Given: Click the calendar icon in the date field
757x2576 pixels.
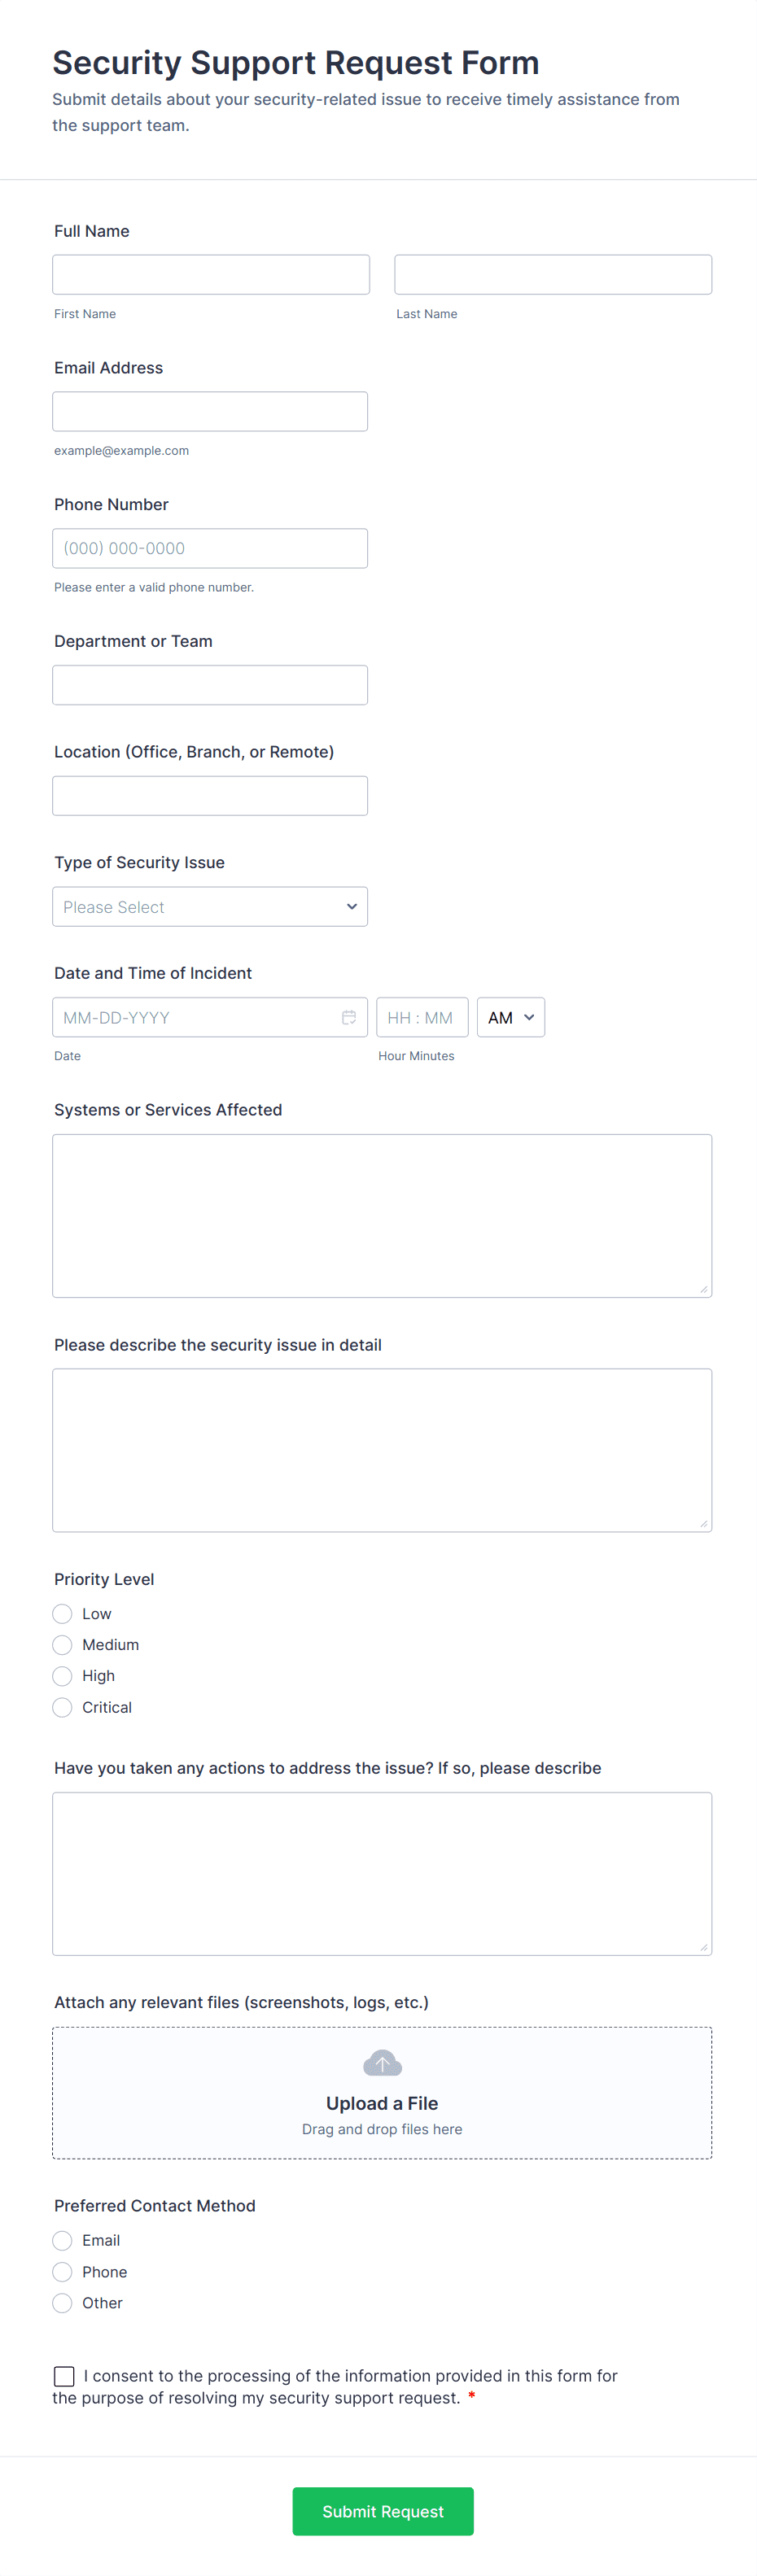Looking at the screenshot, I should point(349,1017).
